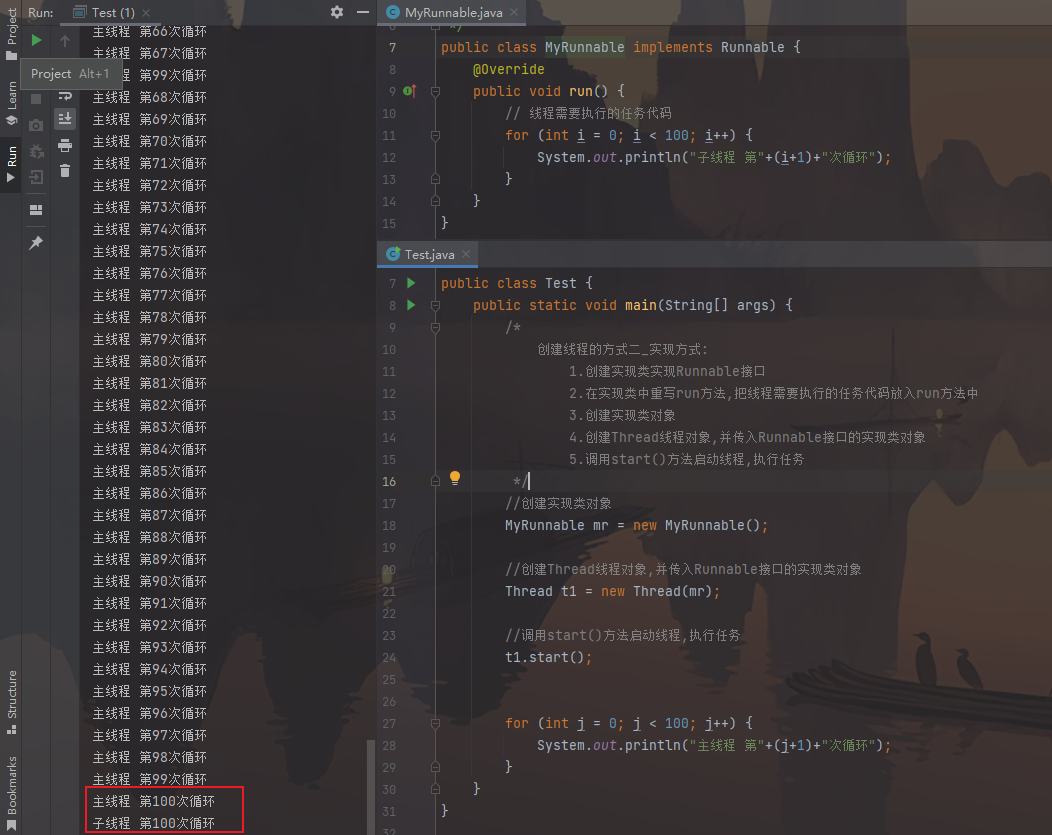Viewport: 1052px width, 835px height.
Task: Click the print console output icon
Action: coord(65,145)
